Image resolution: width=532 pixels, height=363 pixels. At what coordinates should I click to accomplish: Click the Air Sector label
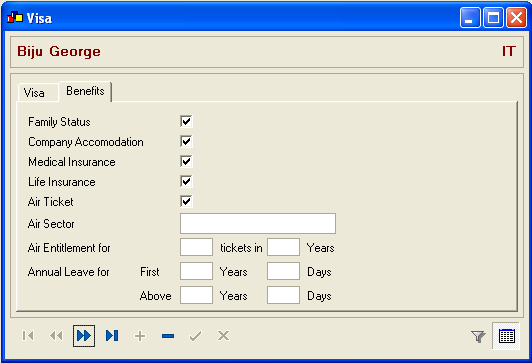coord(51,224)
